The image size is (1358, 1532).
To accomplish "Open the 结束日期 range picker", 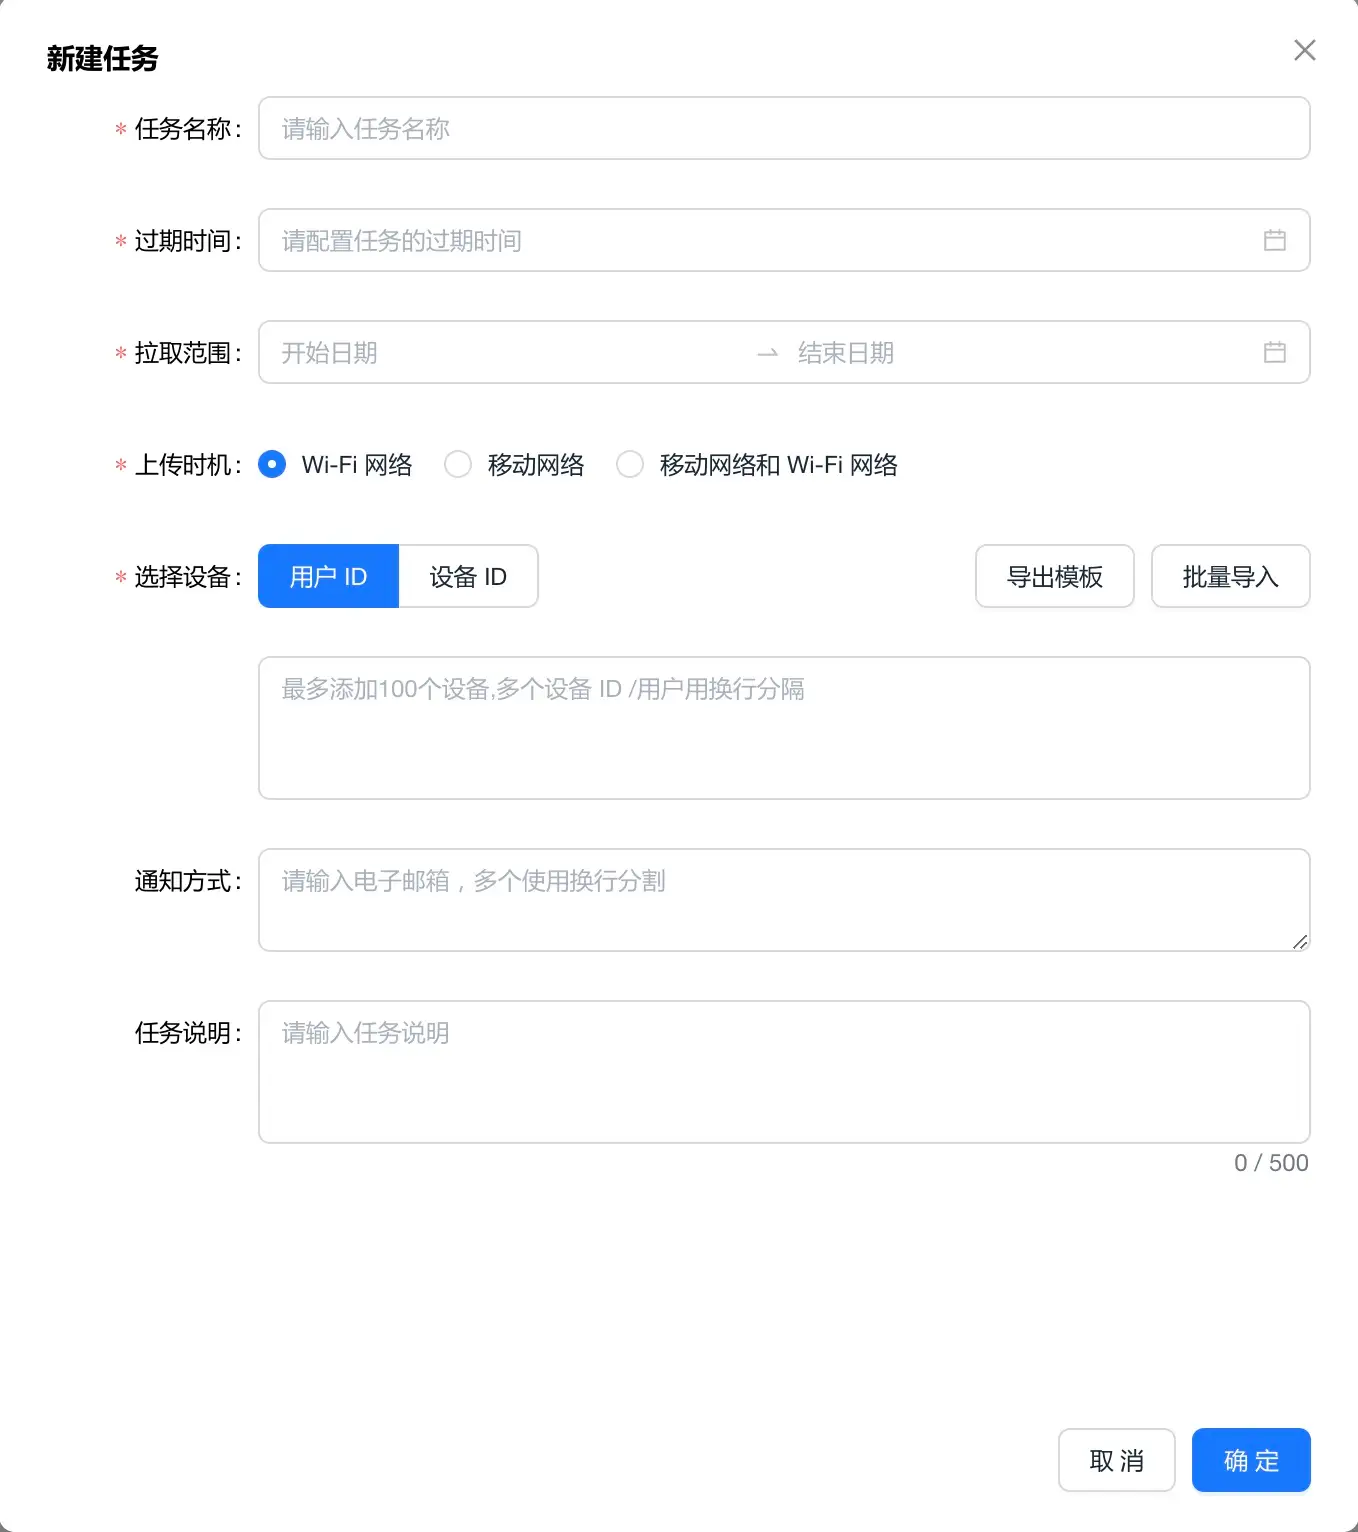I will pyautogui.click(x=1000, y=353).
